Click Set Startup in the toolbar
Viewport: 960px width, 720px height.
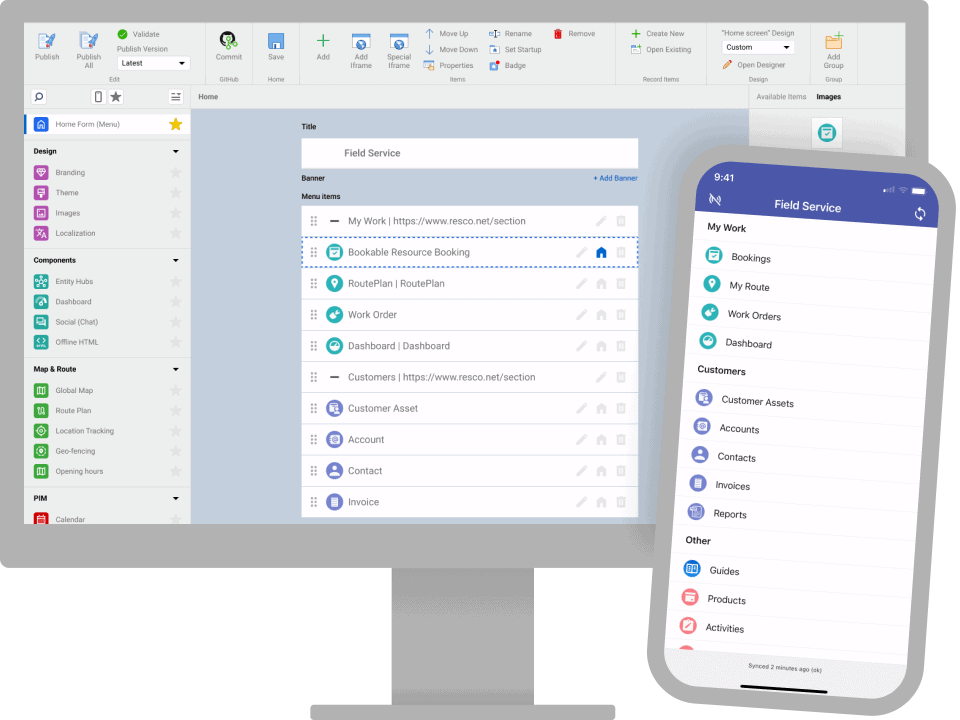tap(516, 50)
